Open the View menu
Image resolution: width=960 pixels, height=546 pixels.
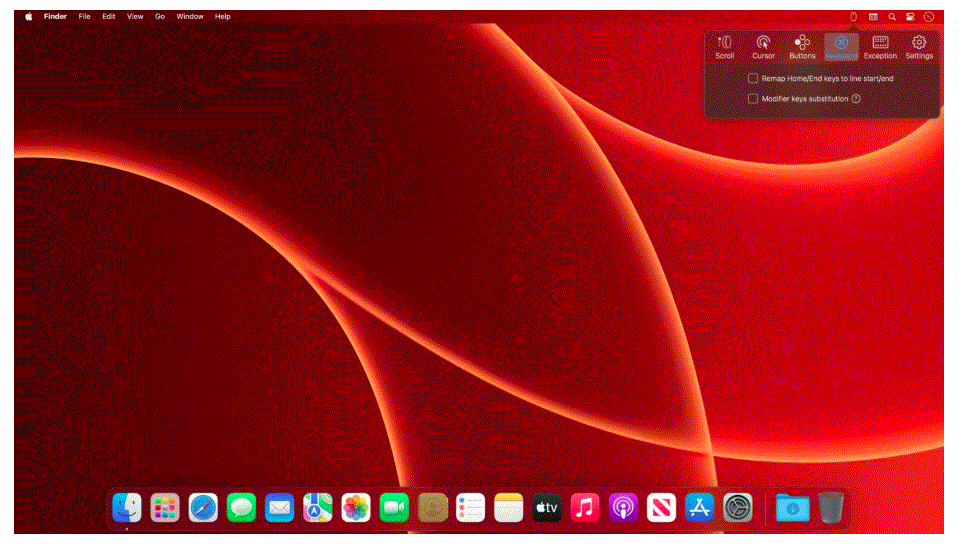coord(135,17)
